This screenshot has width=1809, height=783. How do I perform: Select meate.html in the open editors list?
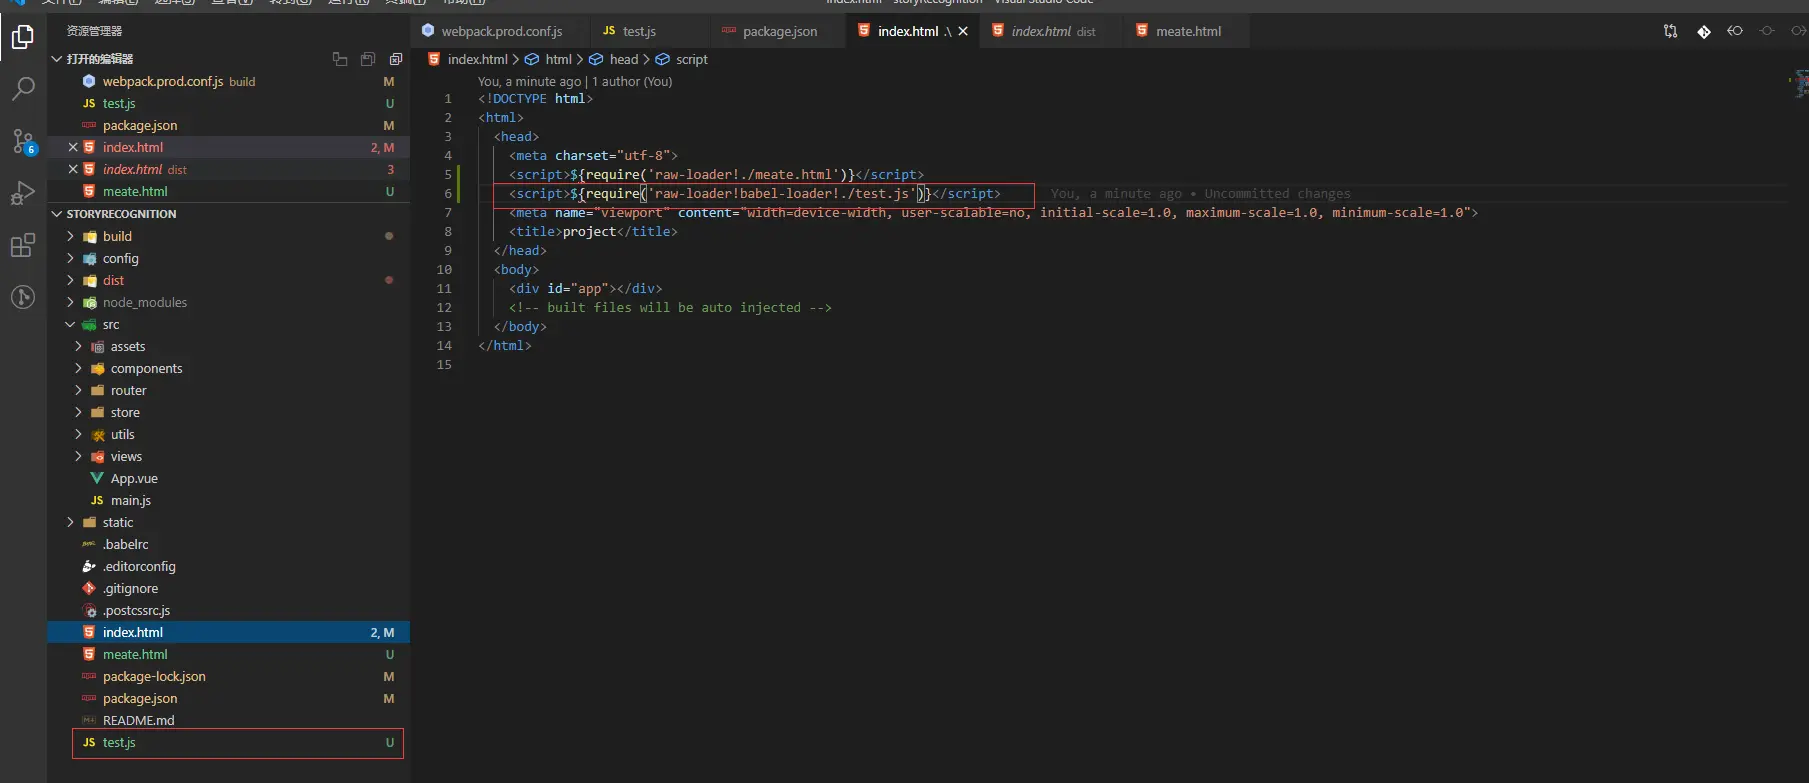[228, 191]
